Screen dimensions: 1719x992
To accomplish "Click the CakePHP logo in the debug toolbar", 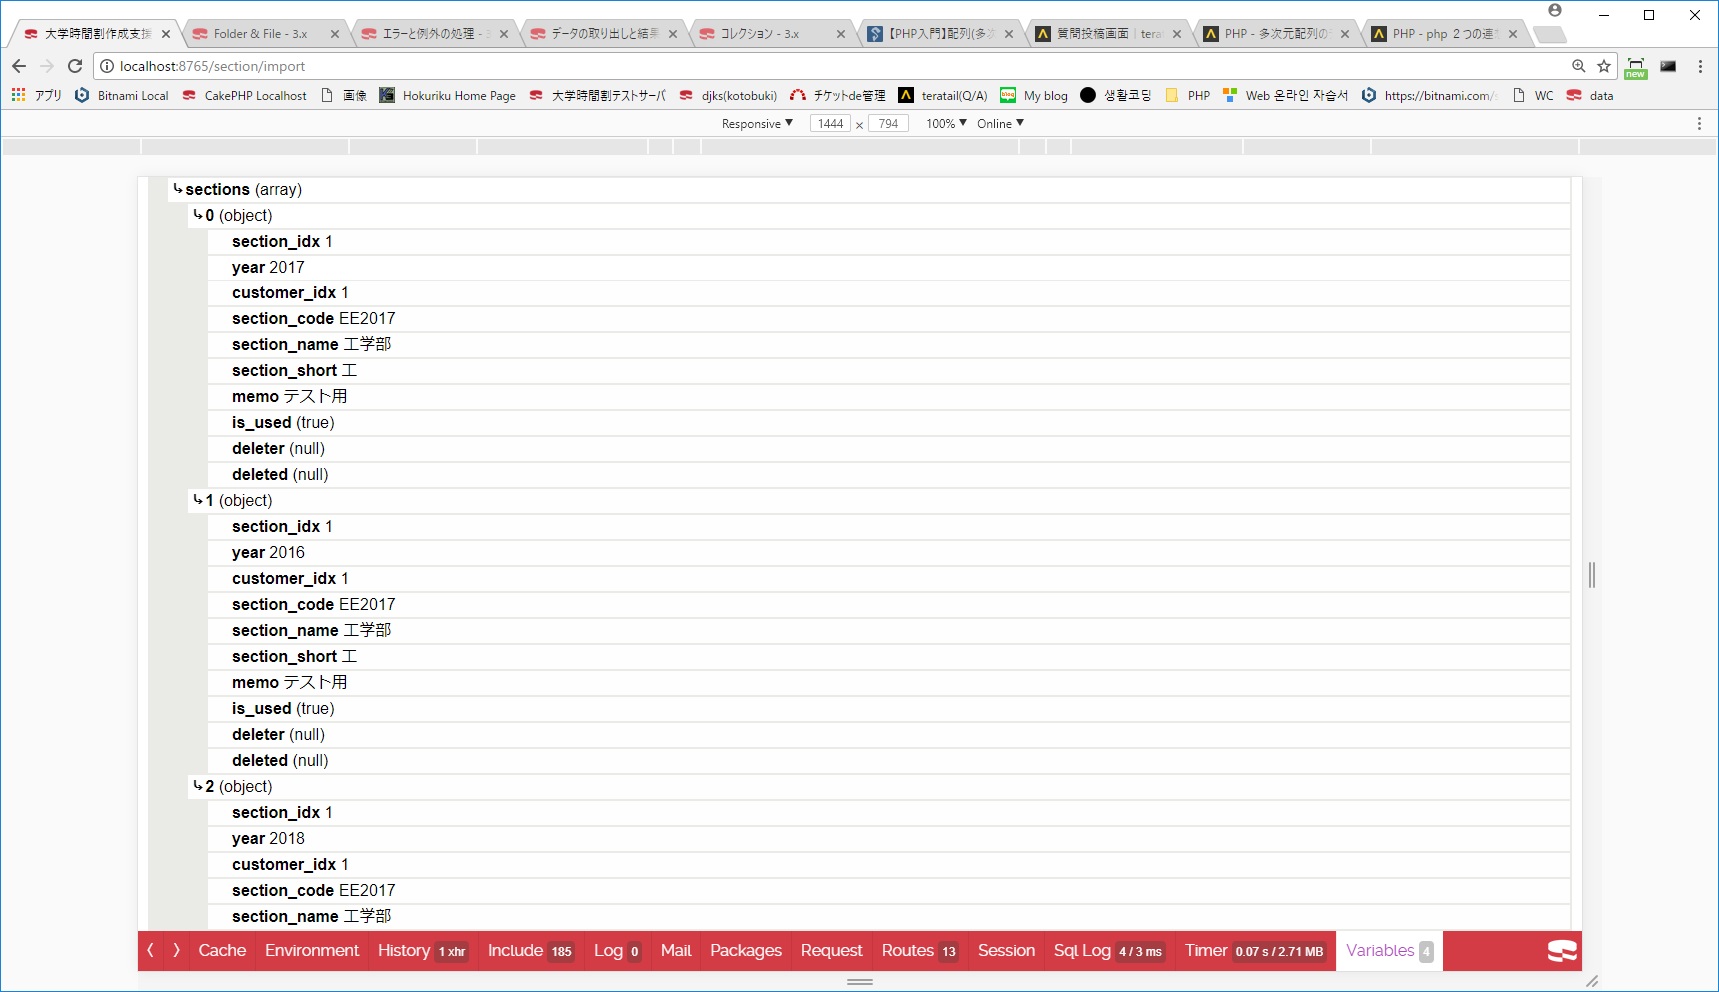I will 1562,950.
